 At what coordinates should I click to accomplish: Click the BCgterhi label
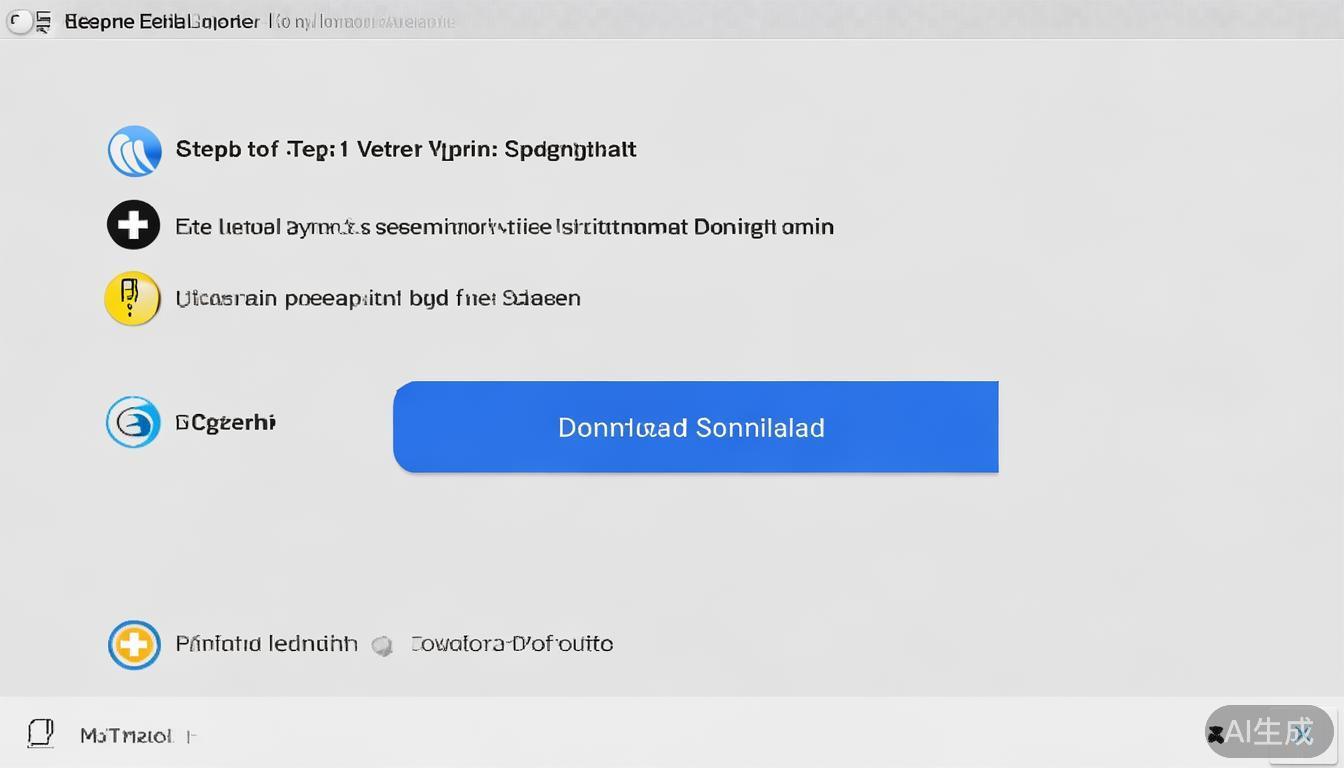tap(225, 423)
